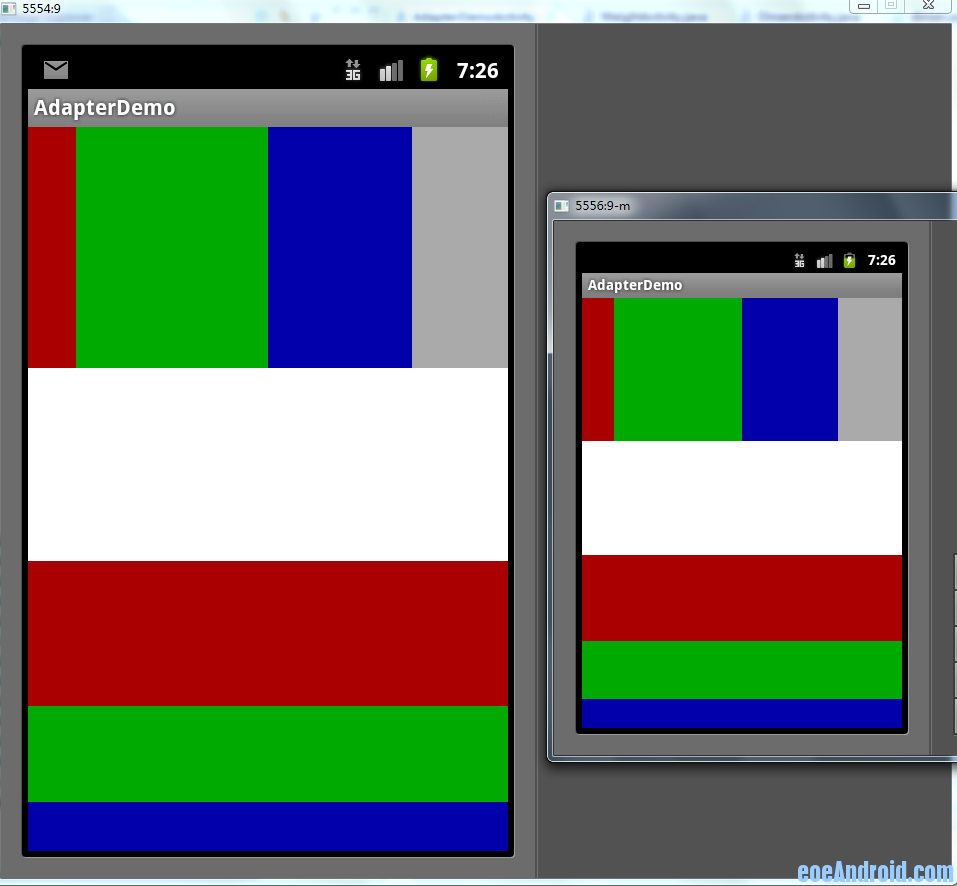Viewport: 957px width, 886px height.
Task: Tap the 3G data icon in 5556 emulator
Action: [799, 261]
